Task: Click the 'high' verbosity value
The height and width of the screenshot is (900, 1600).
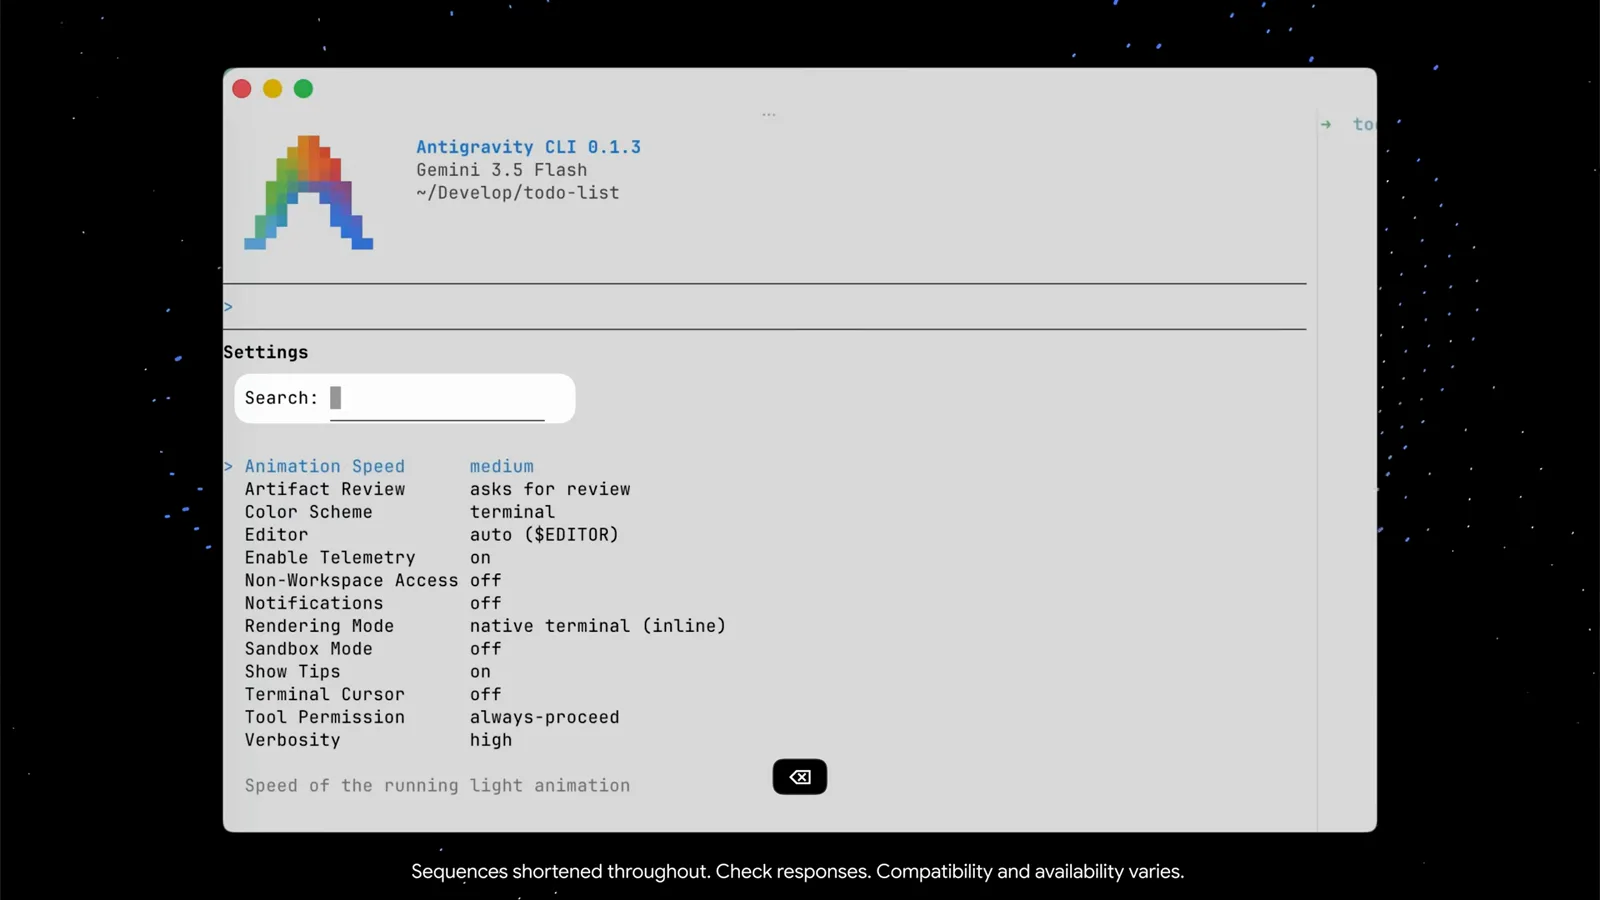Action: [x=491, y=741]
